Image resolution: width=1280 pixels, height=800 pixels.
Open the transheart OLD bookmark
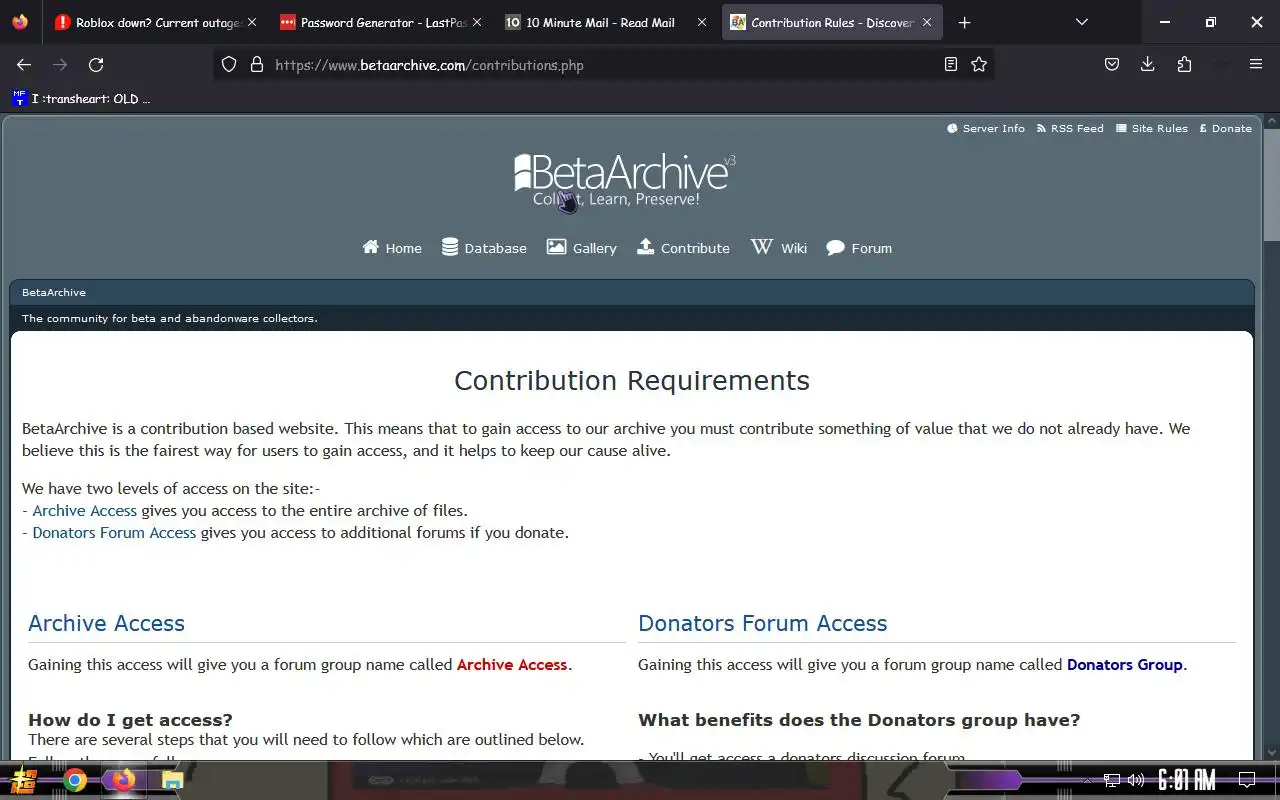[81, 98]
